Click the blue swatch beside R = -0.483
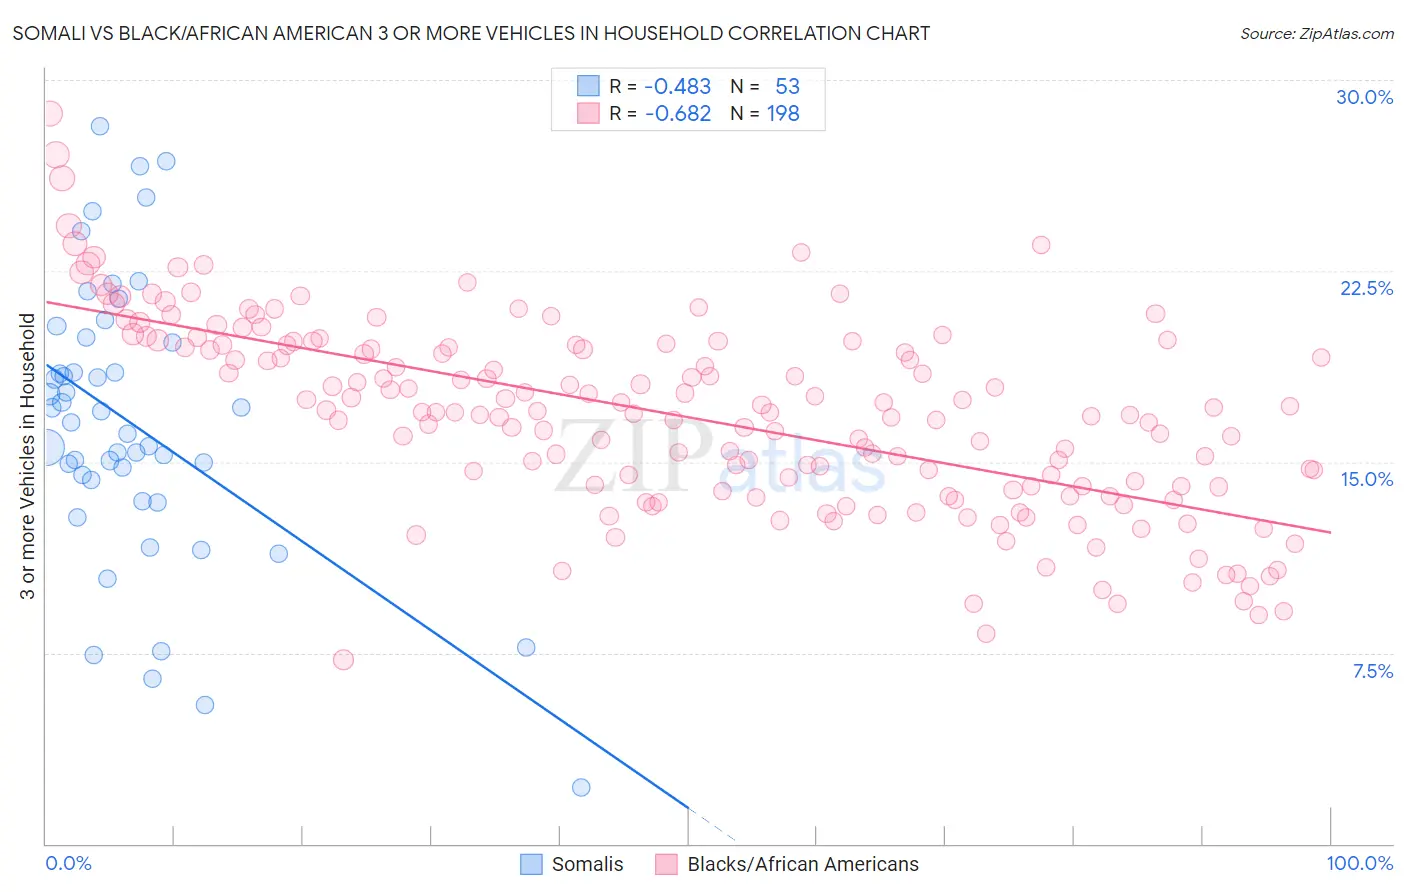1406x892 pixels. tap(588, 86)
